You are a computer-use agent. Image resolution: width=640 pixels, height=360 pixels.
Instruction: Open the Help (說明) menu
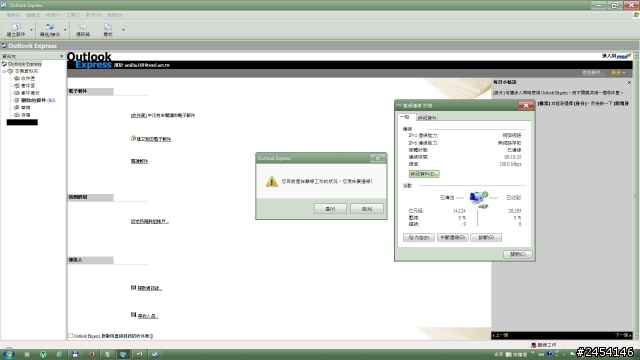coord(115,15)
